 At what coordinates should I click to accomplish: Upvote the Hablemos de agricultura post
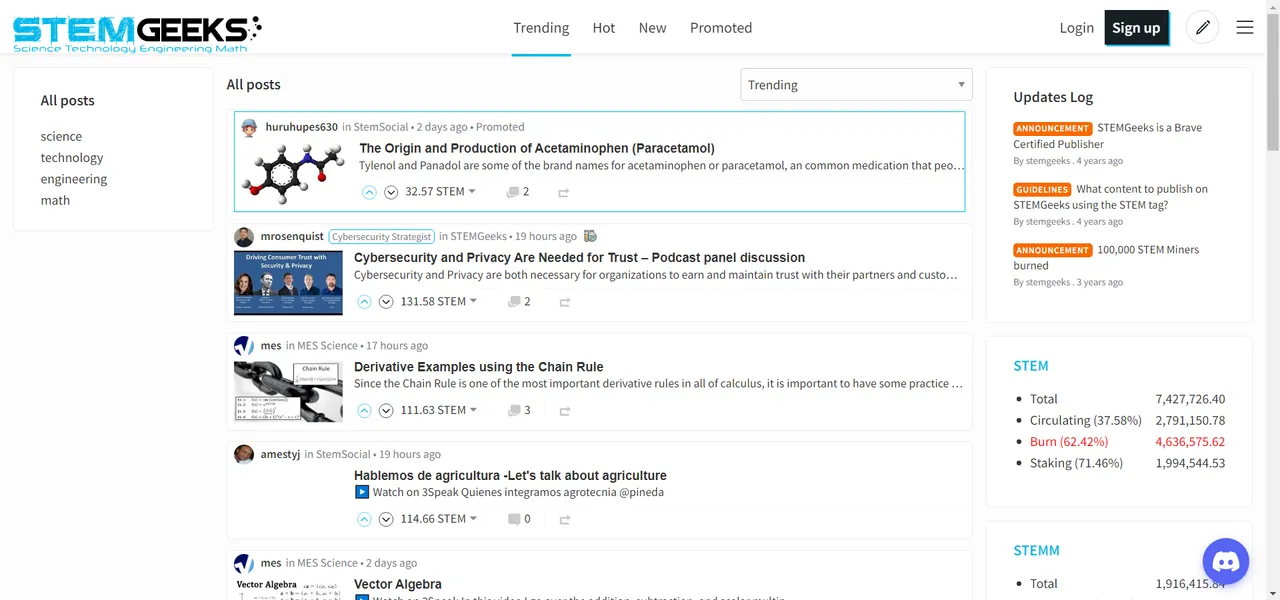point(364,519)
